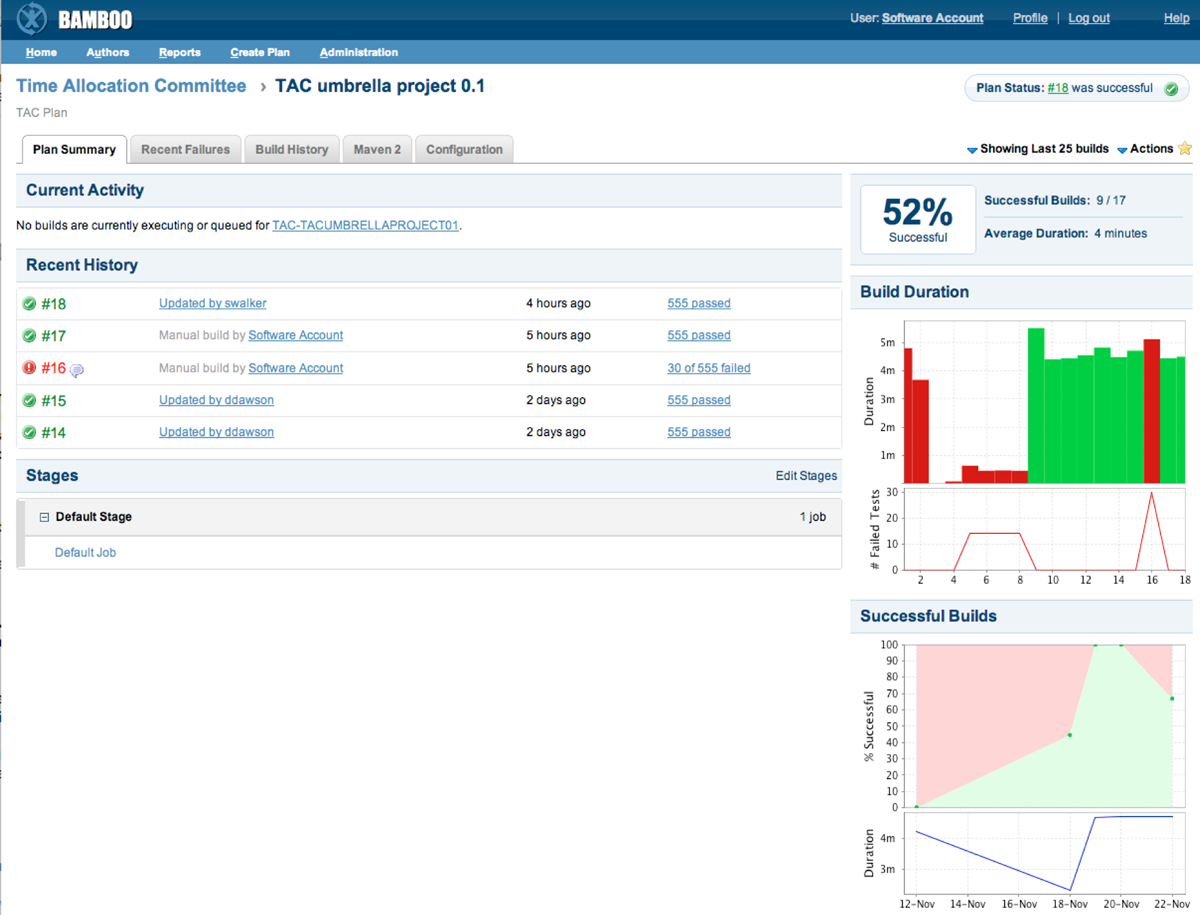Click the green success icon for build #17
The height and width of the screenshot is (915, 1200).
tap(29, 336)
